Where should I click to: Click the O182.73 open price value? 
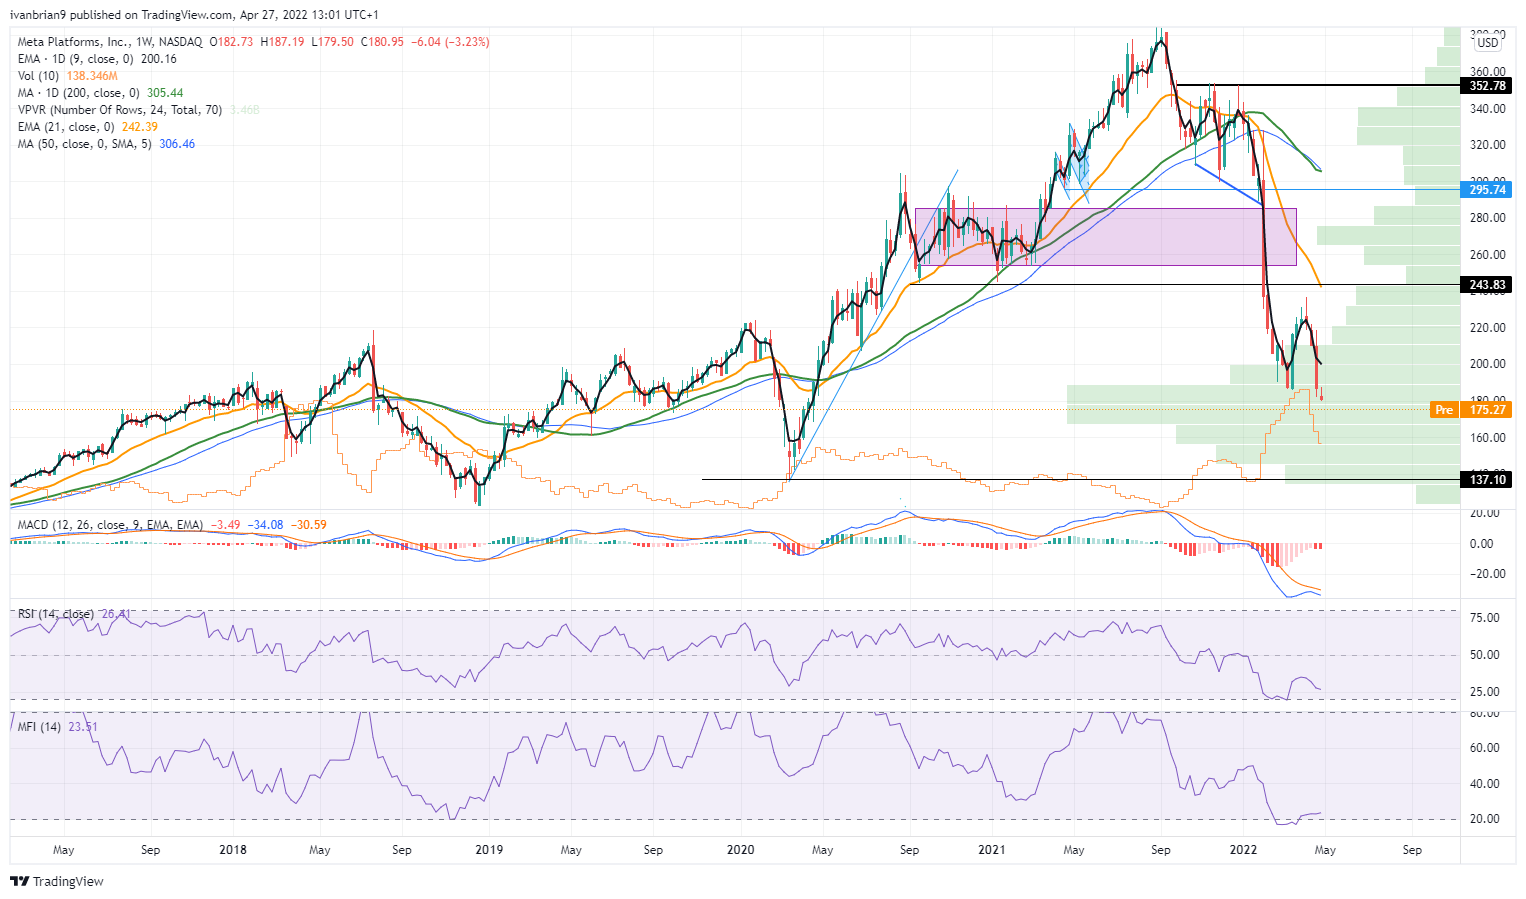tap(232, 42)
